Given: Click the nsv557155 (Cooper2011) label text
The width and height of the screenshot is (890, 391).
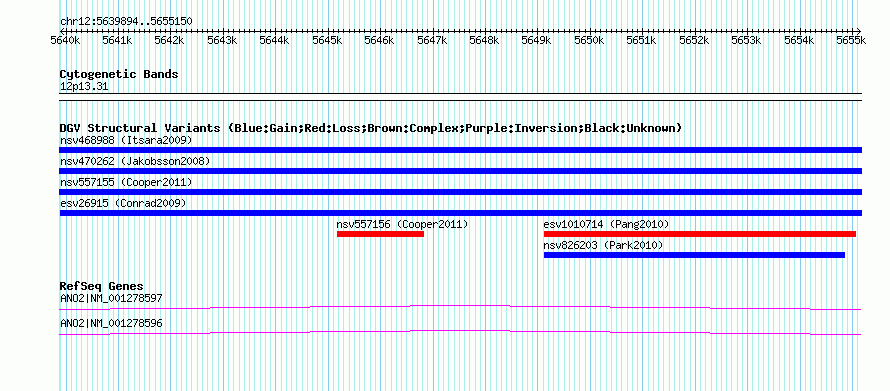Looking at the screenshot, I should pyautogui.click(x=126, y=182).
